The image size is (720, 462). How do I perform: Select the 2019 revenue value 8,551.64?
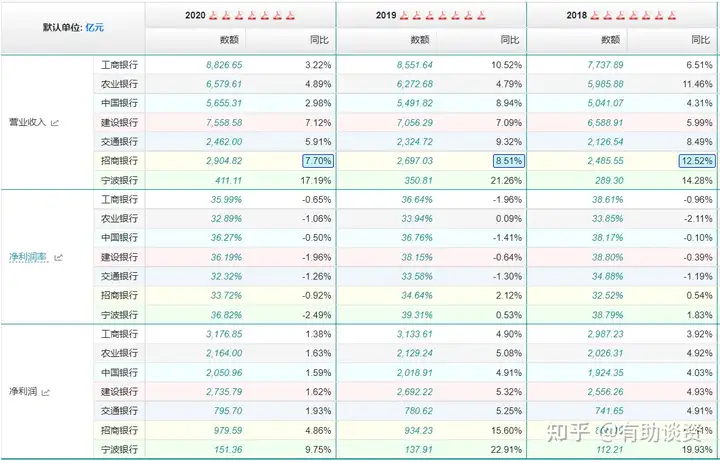point(415,65)
